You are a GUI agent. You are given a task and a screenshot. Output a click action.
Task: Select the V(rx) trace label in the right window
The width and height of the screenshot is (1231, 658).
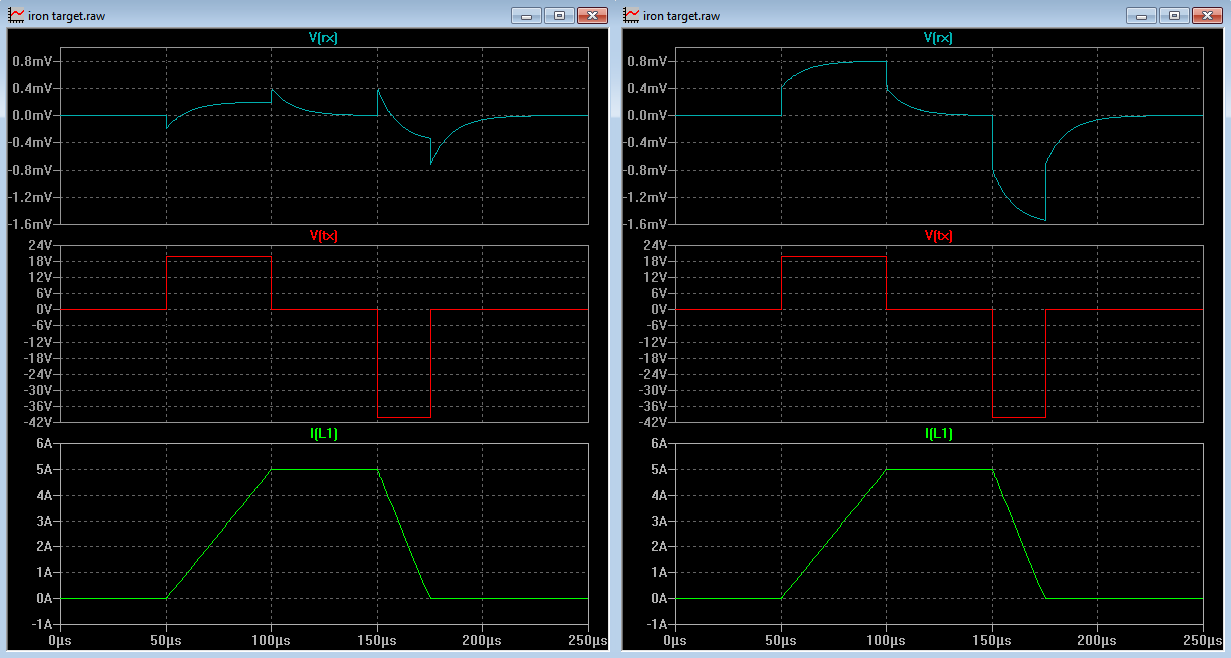(x=938, y=37)
